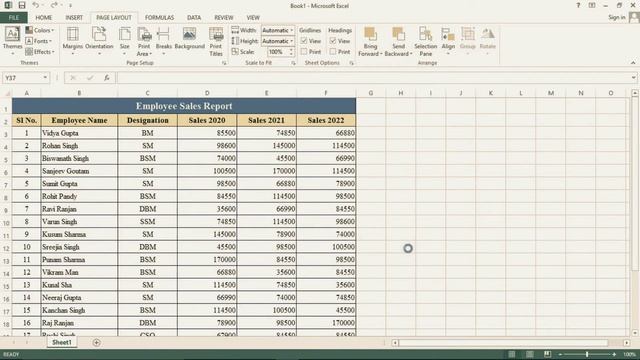This screenshot has height=360, width=640.
Task: Open the Align objects menu
Action: coord(448,41)
